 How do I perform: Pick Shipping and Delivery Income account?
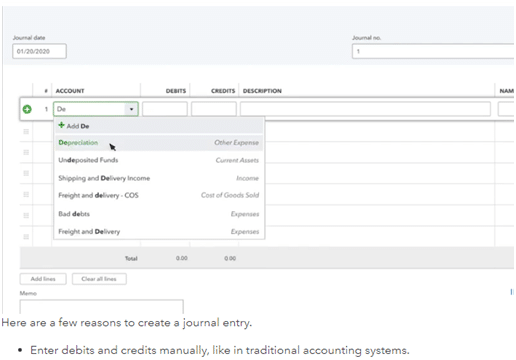pyautogui.click(x=159, y=178)
